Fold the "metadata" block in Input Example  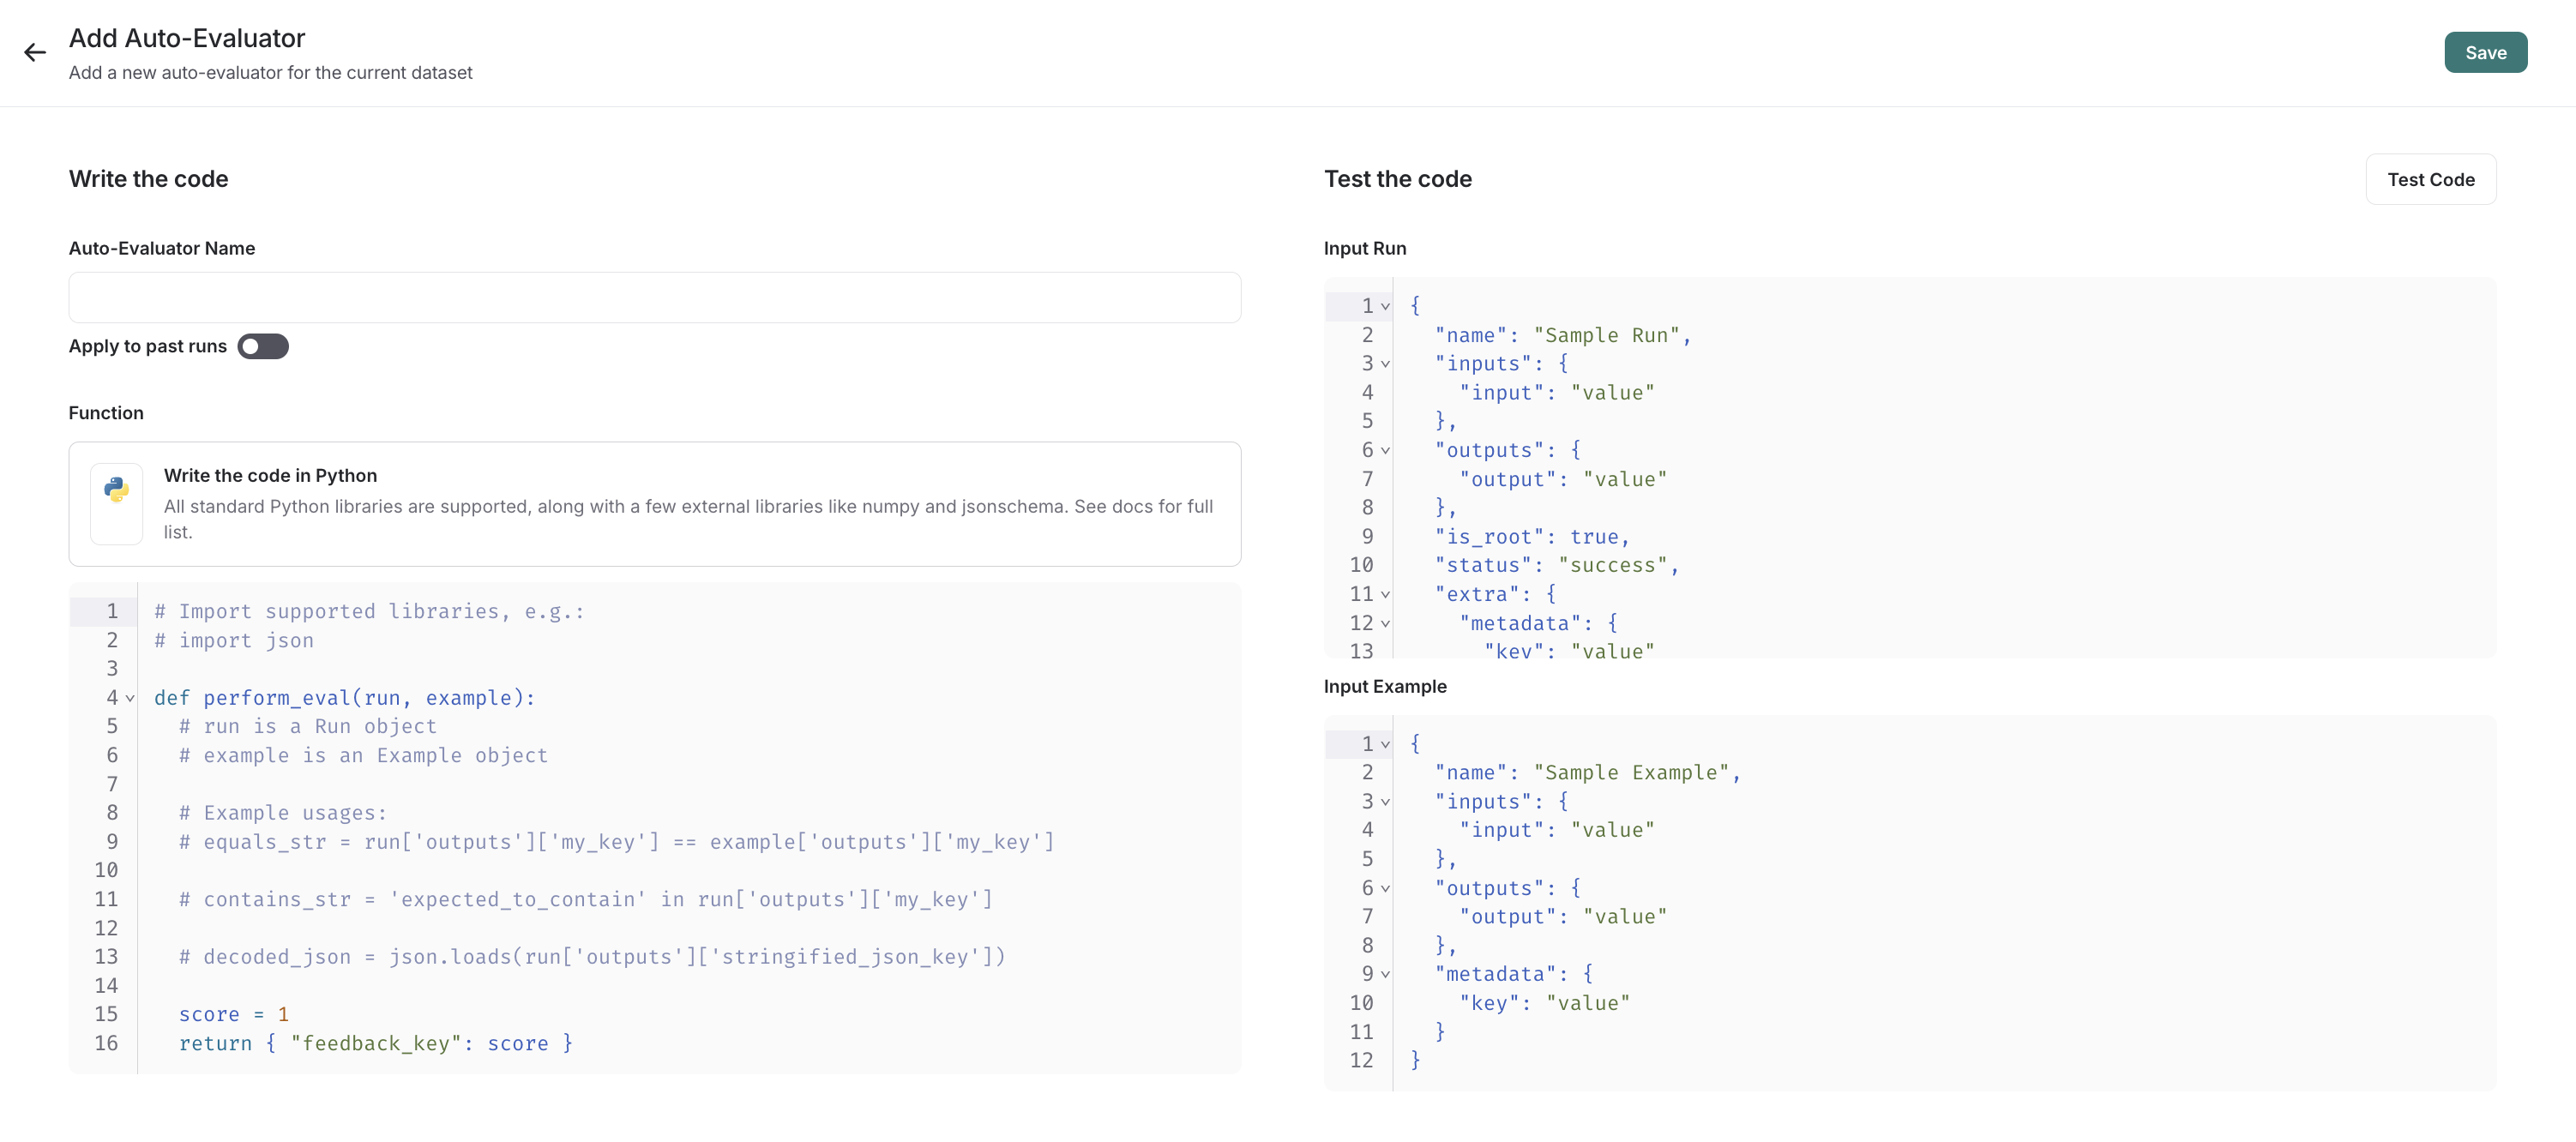point(1385,974)
